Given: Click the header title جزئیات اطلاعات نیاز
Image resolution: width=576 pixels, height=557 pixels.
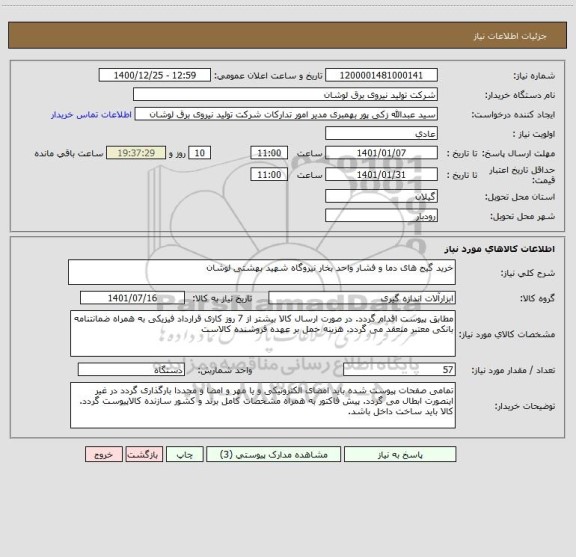Looking at the screenshot, I should click(x=510, y=36).
